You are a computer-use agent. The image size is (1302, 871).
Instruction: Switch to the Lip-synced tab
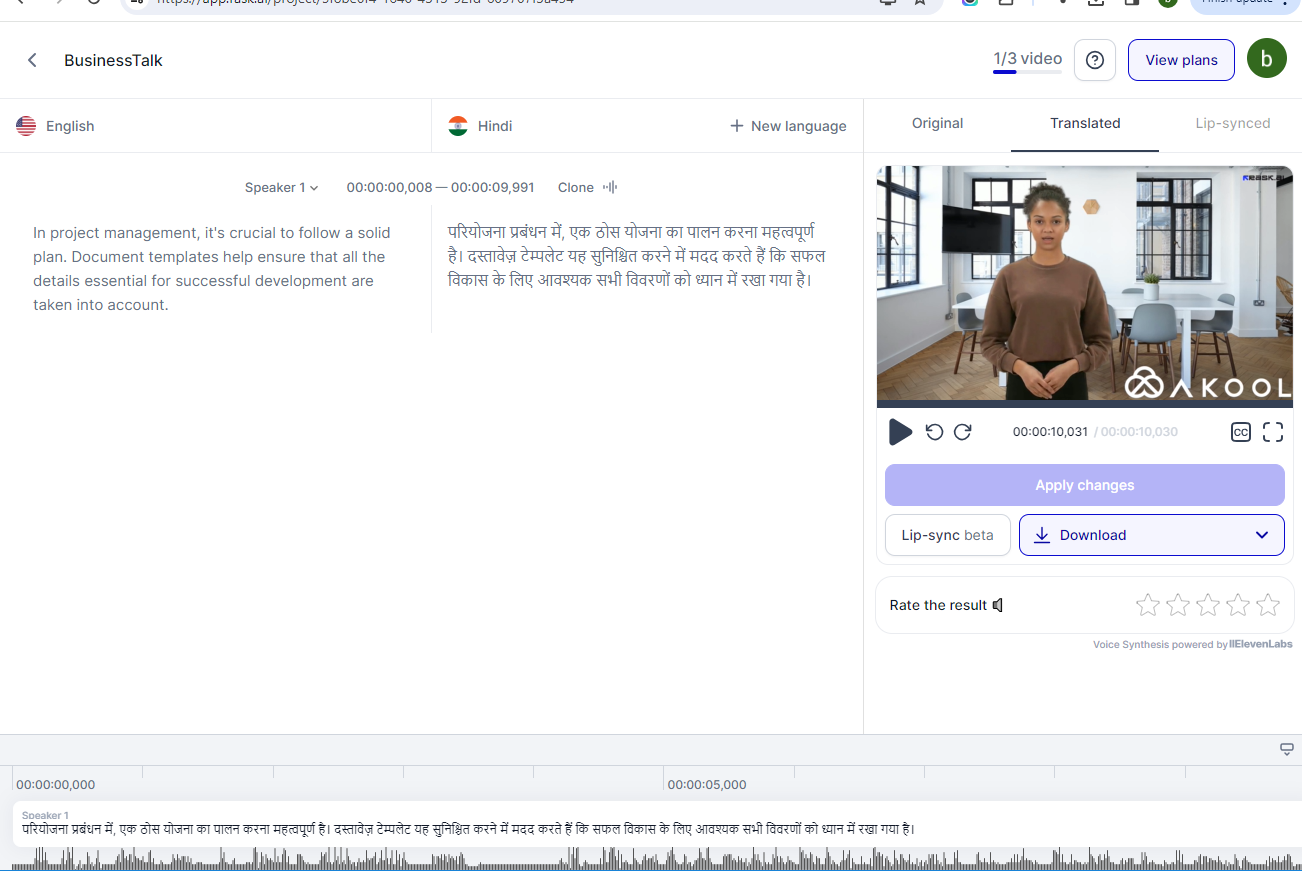(1233, 123)
